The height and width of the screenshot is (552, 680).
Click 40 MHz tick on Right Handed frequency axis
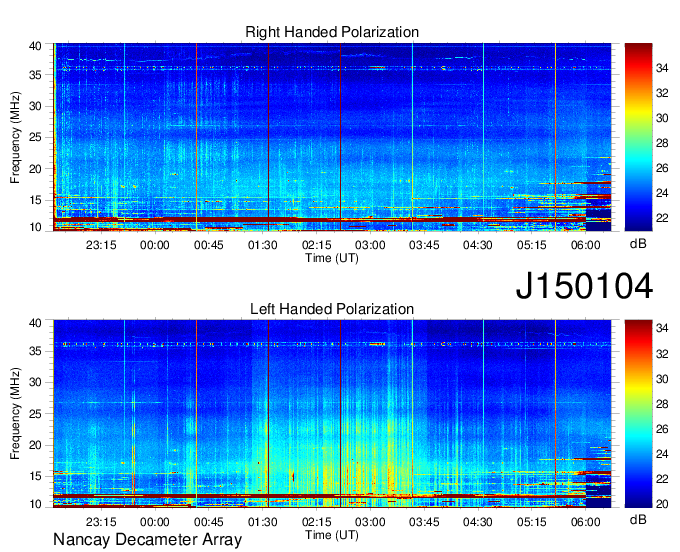point(36,46)
